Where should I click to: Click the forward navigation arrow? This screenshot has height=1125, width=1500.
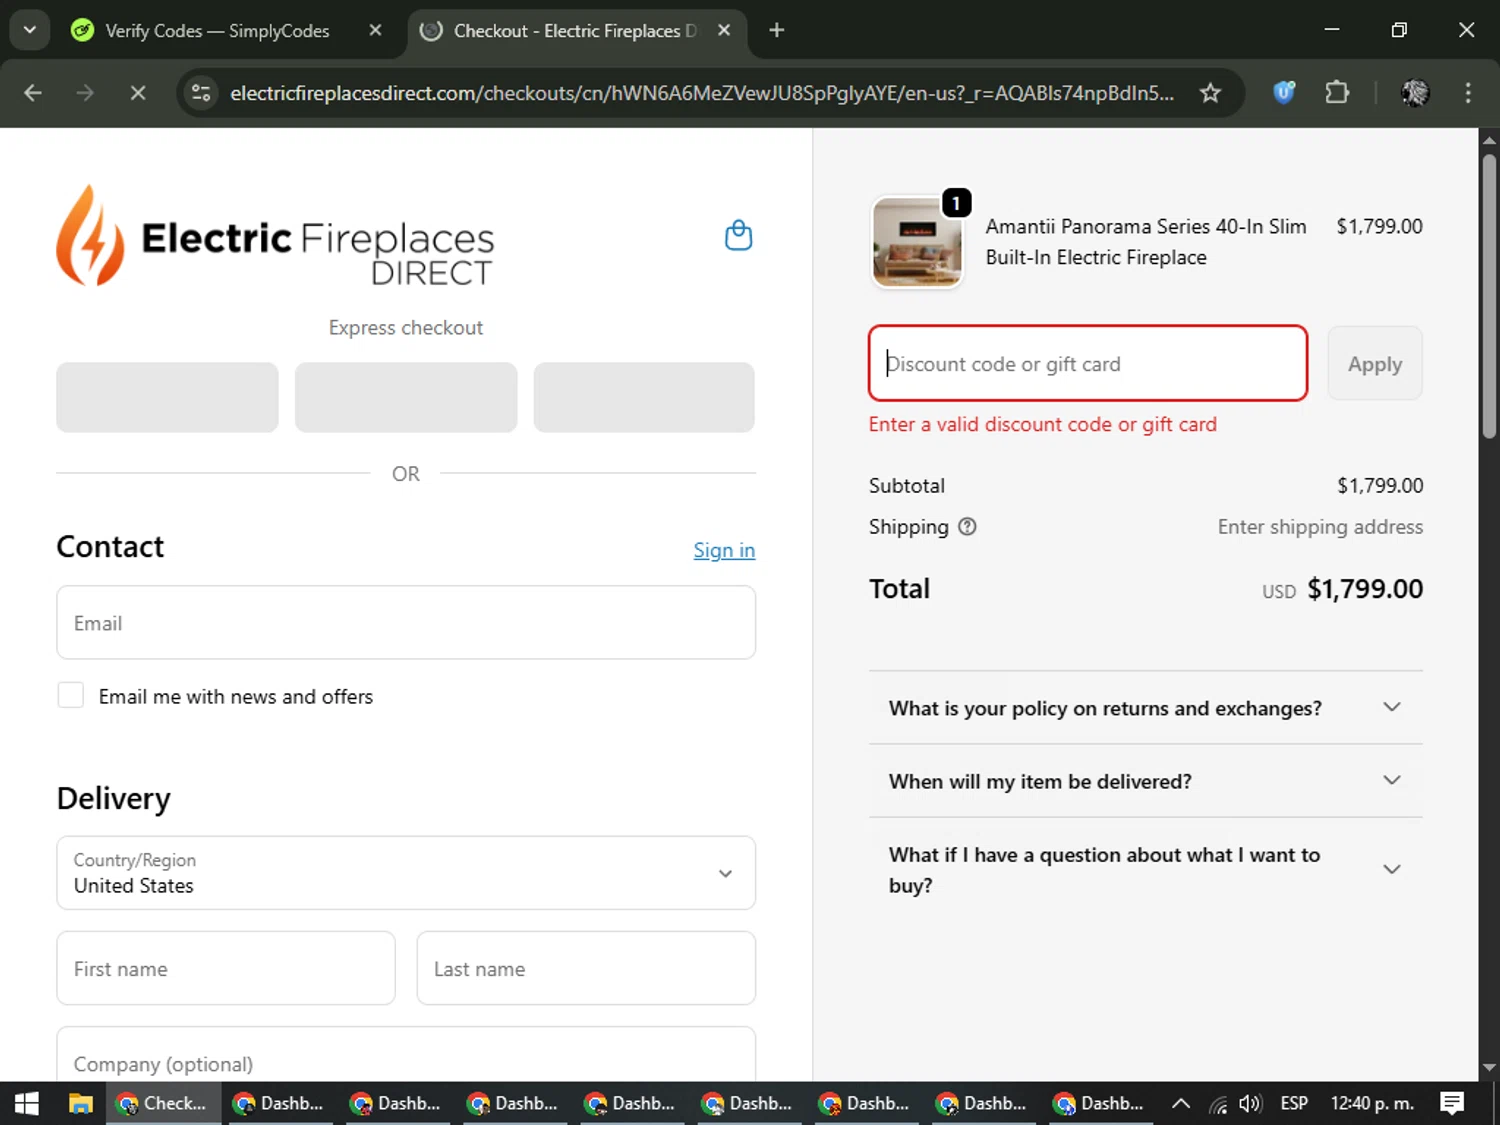85,93
